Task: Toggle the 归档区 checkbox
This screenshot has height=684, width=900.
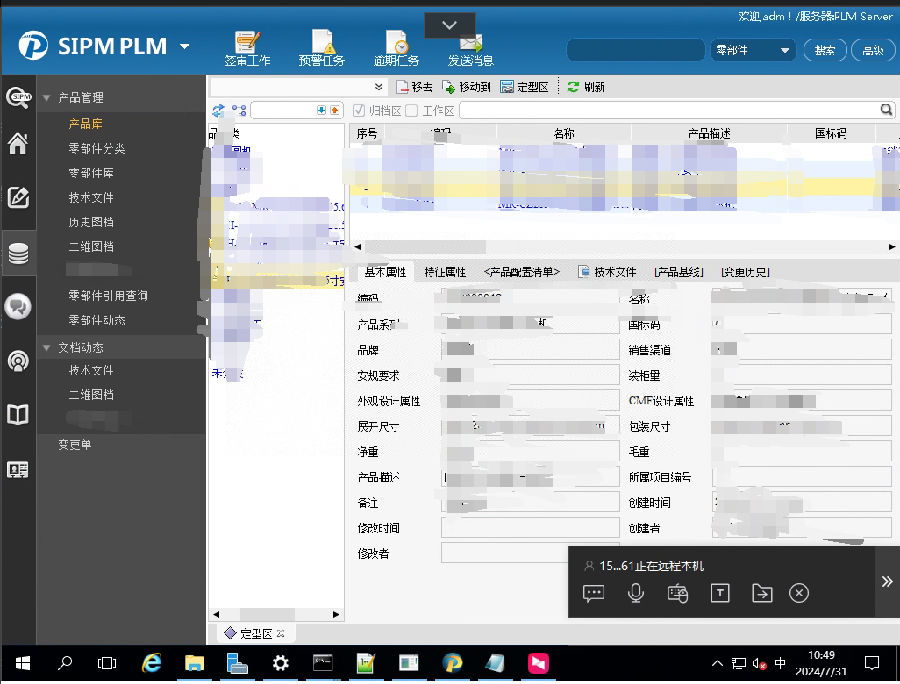Action: pyautogui.click(x=360, y=111)
